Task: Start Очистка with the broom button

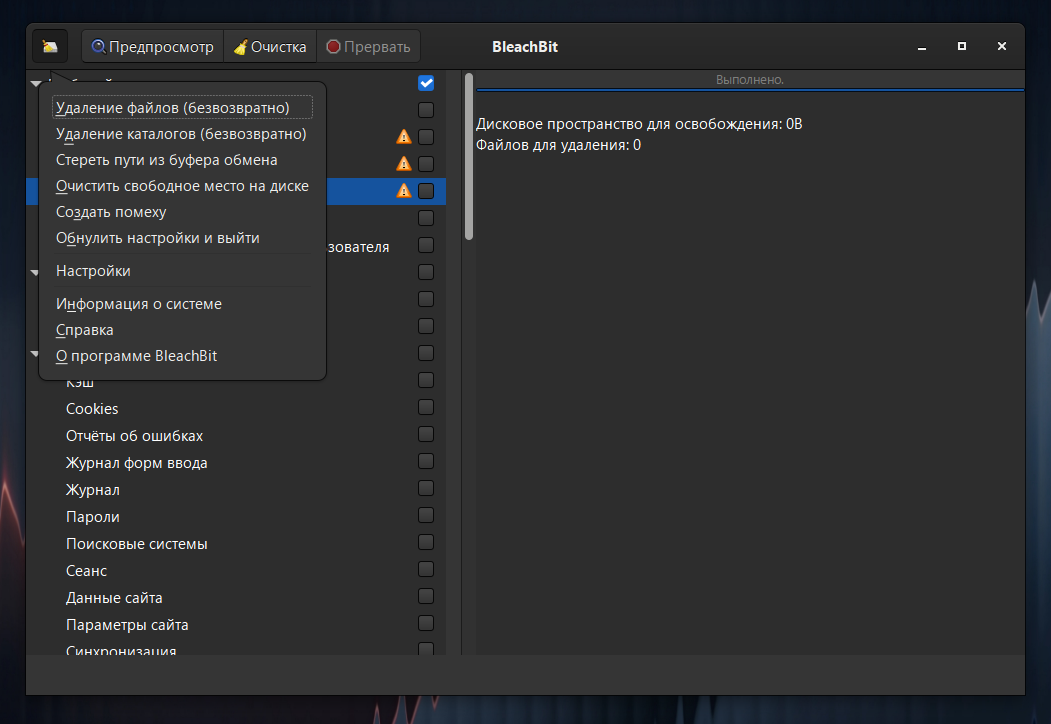Action: point(269,47)
